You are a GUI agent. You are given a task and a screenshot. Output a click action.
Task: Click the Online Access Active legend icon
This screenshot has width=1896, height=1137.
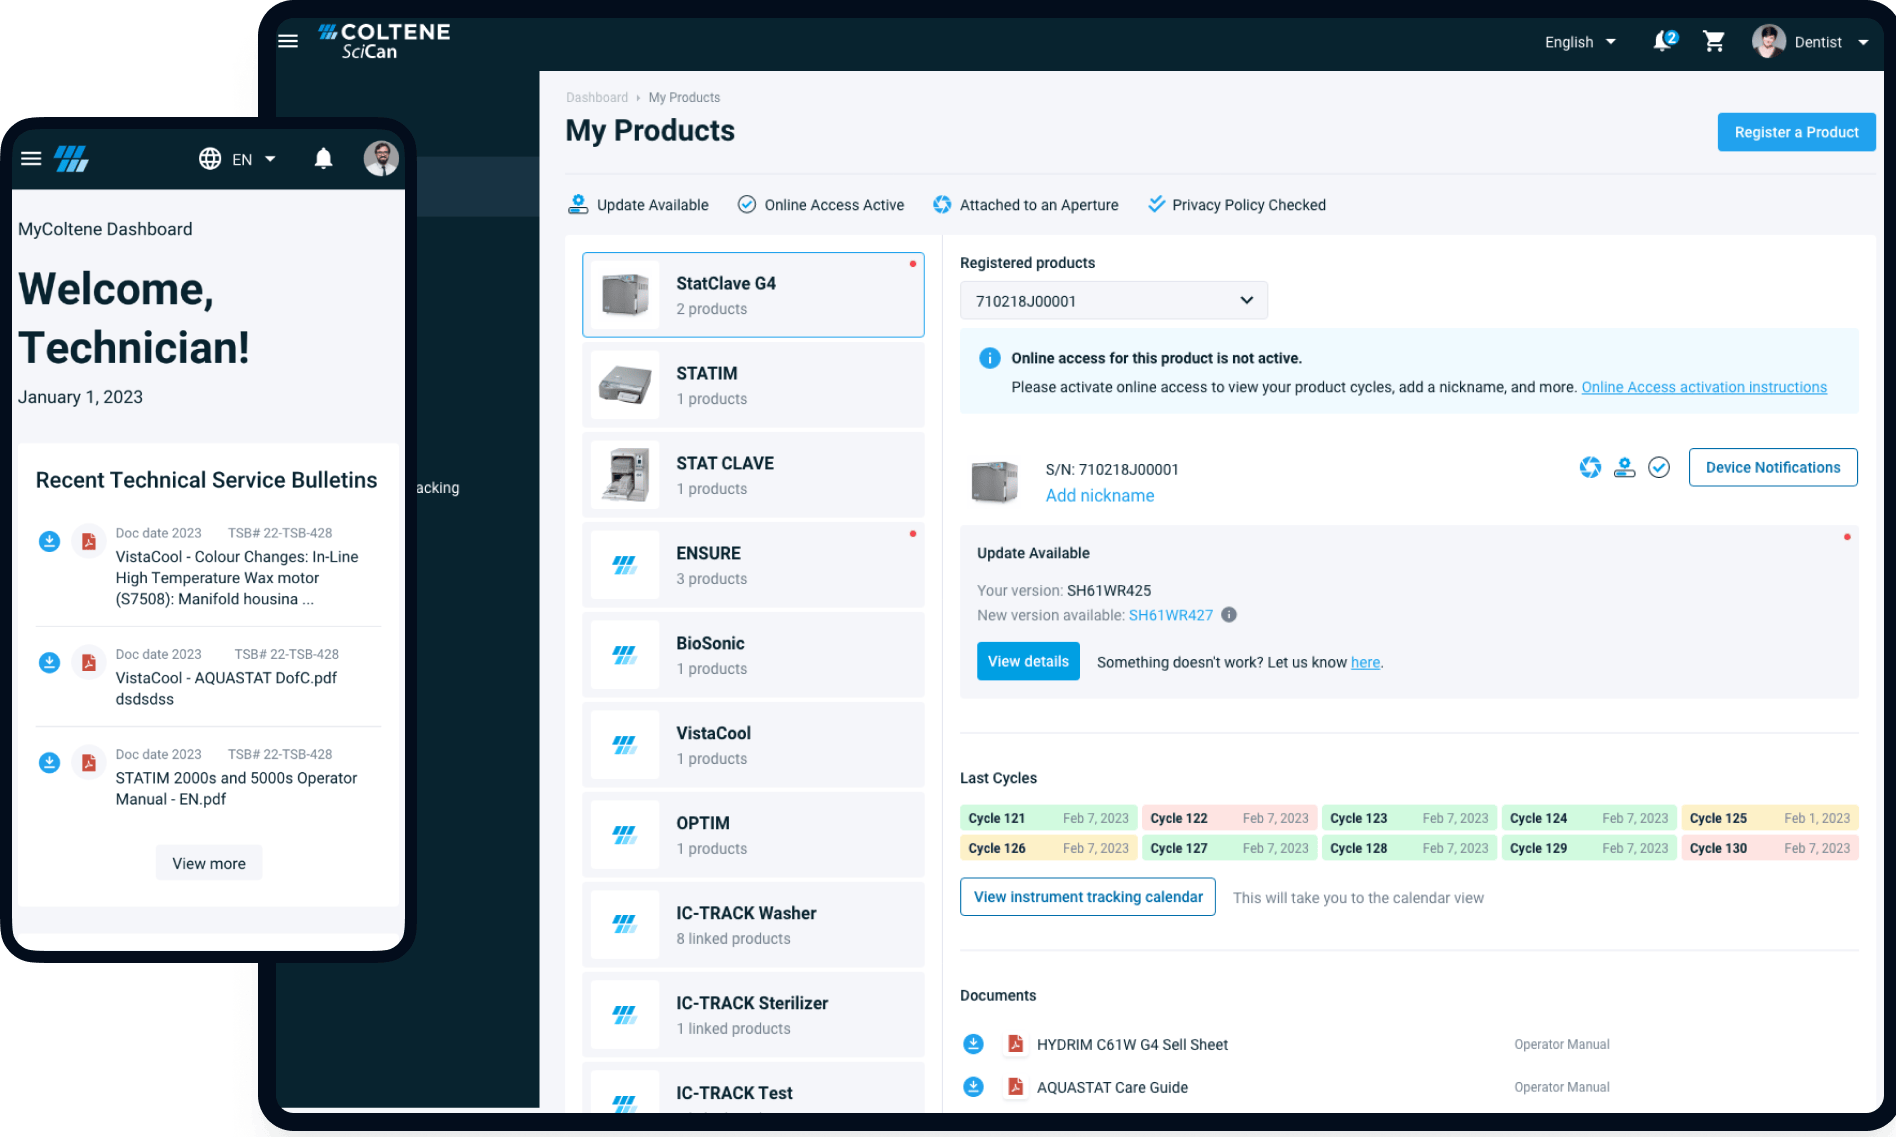[x=747, y=204]
